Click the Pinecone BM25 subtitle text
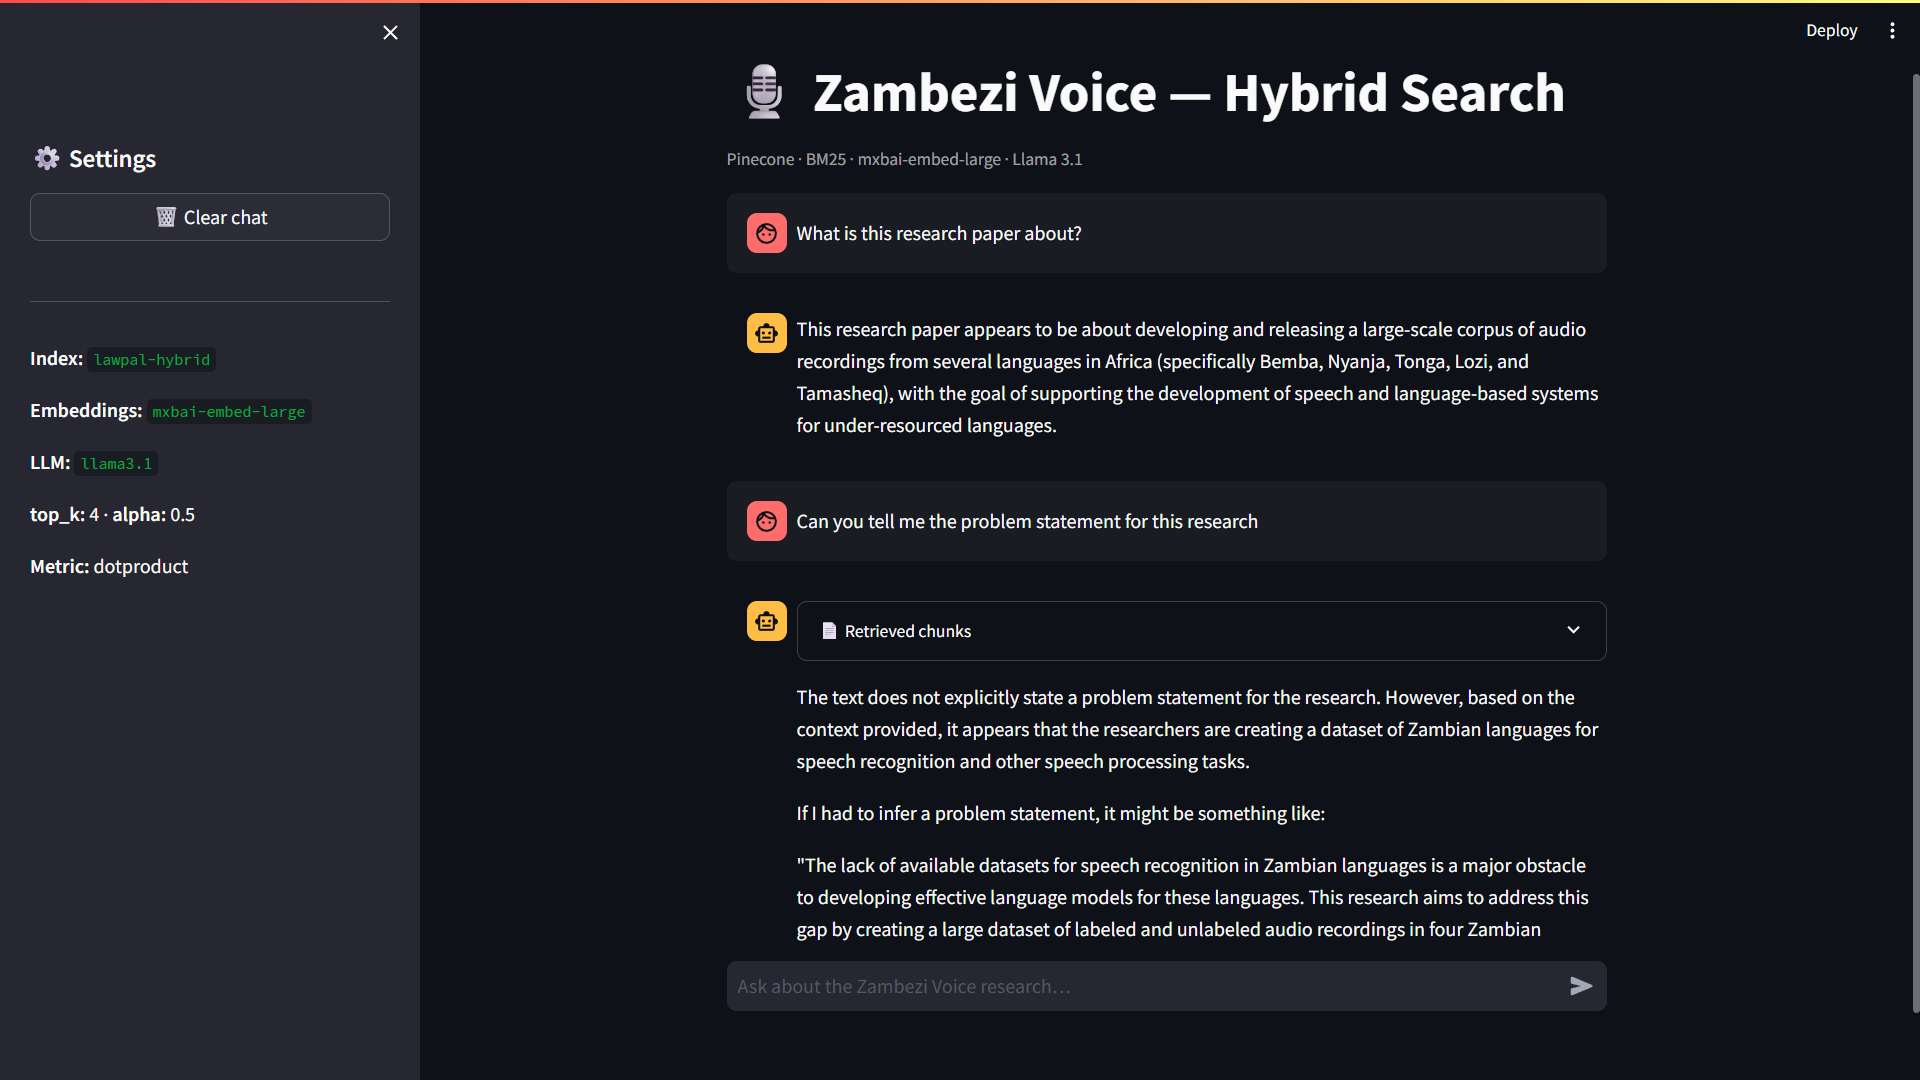1920x1080 pixels. coord(903,159)
